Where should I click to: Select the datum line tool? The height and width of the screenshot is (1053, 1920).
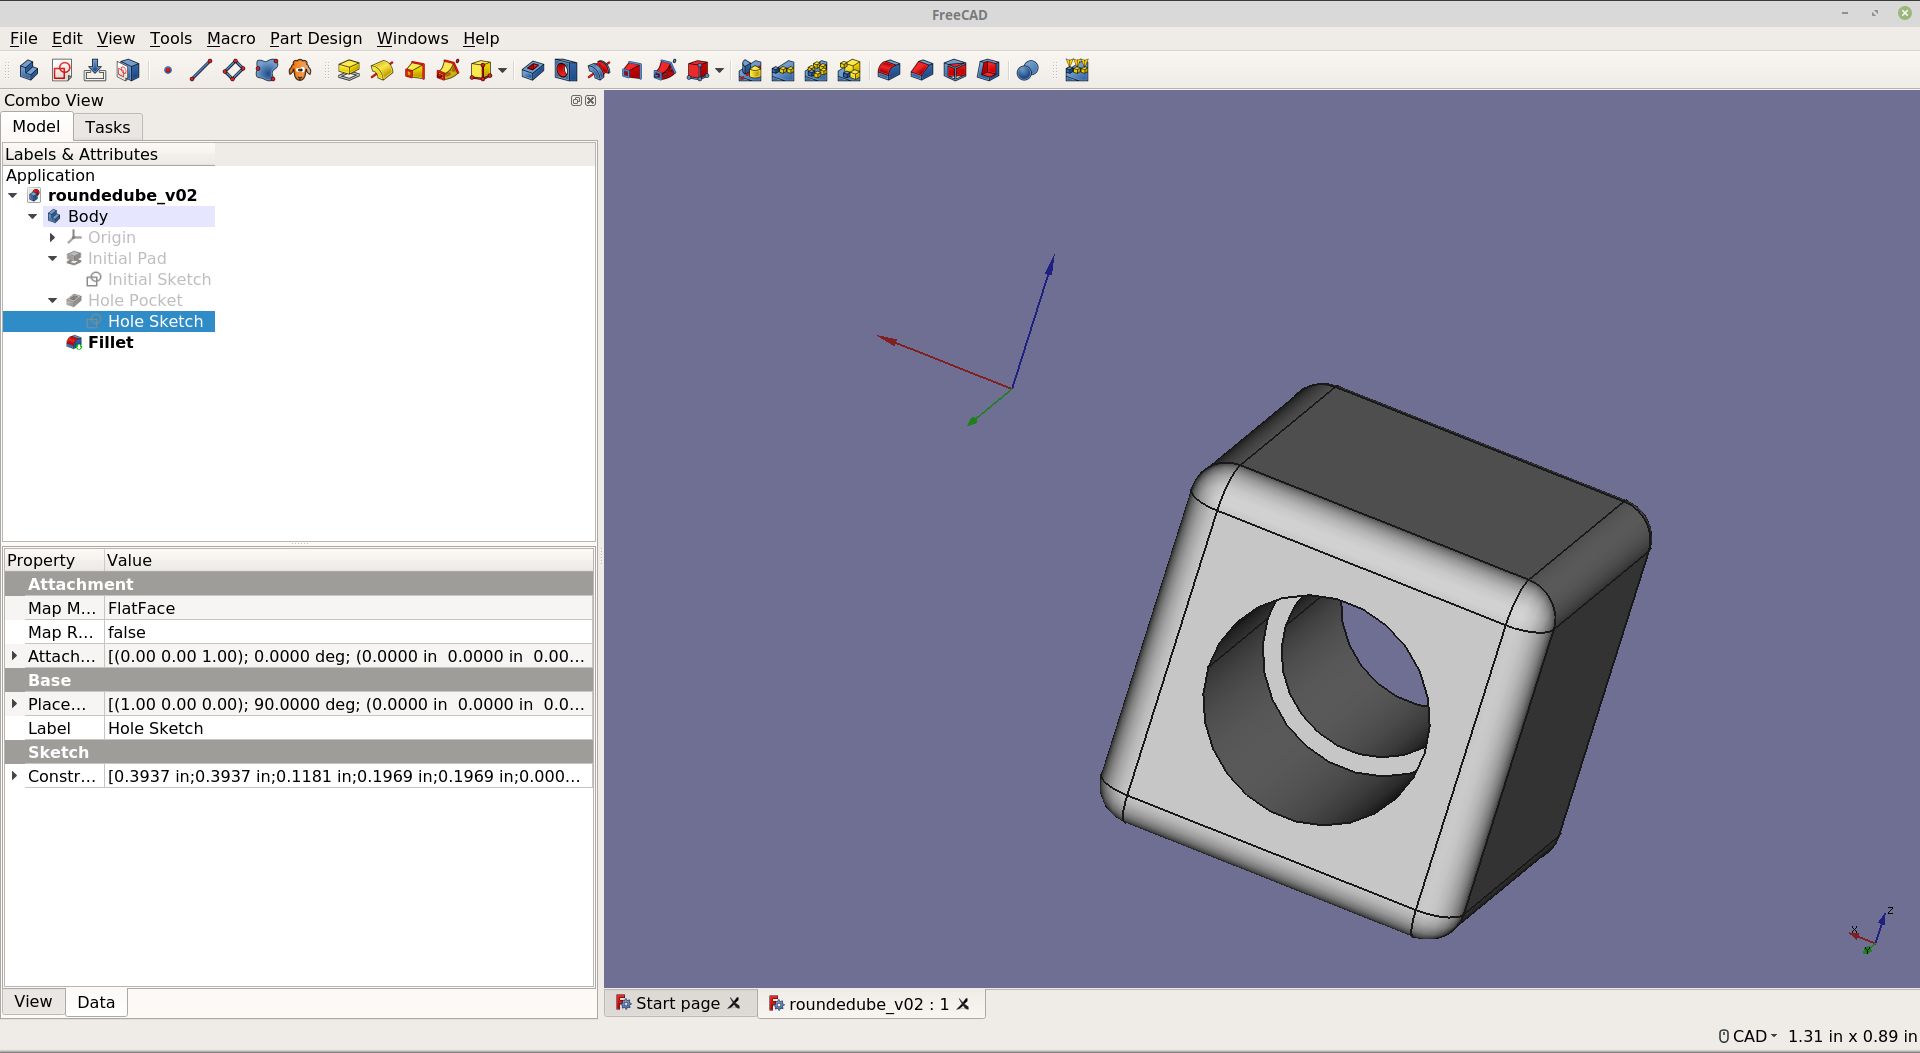(x=201, y=70)
